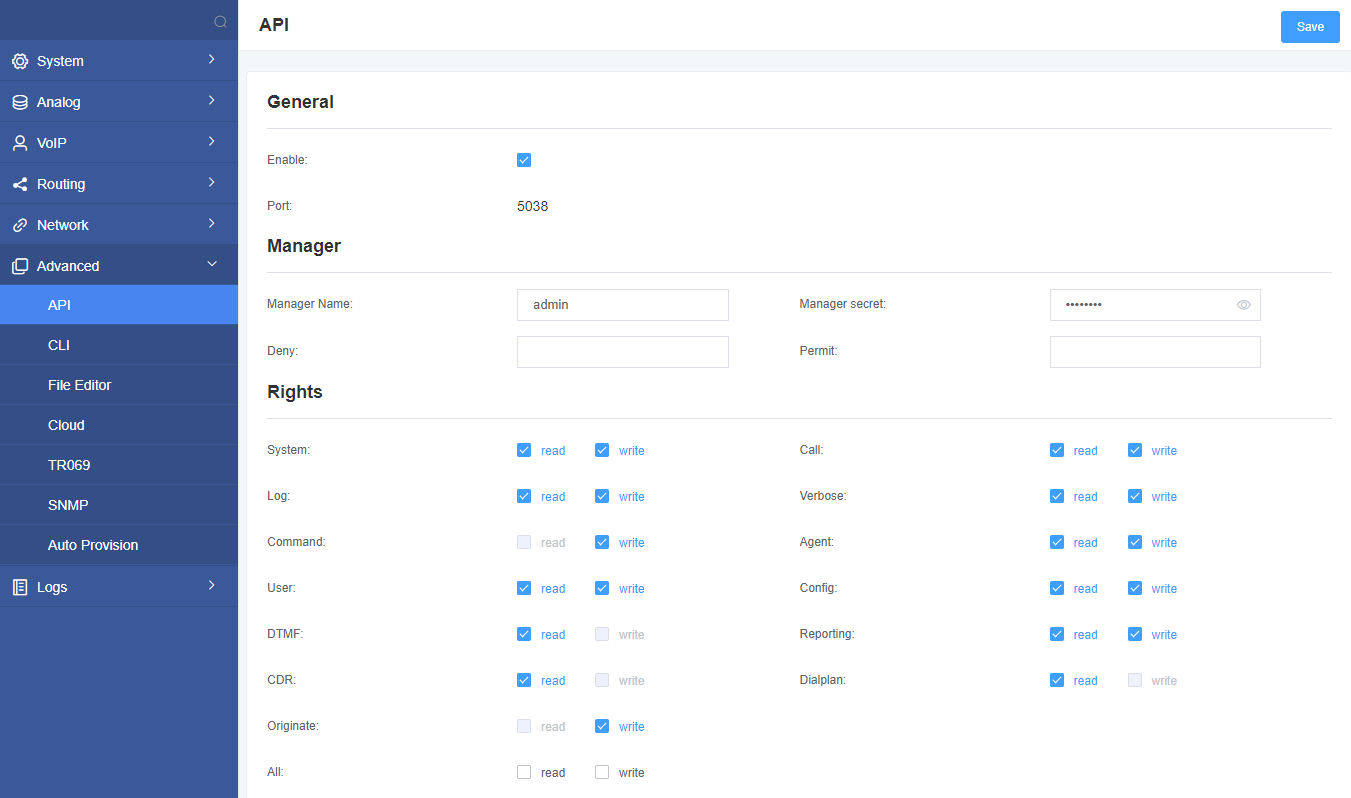Viewport: 1351px width, 798px height.
Task: Check the All read checkbox
Action: pyautogui.click(x=524, y=772)
